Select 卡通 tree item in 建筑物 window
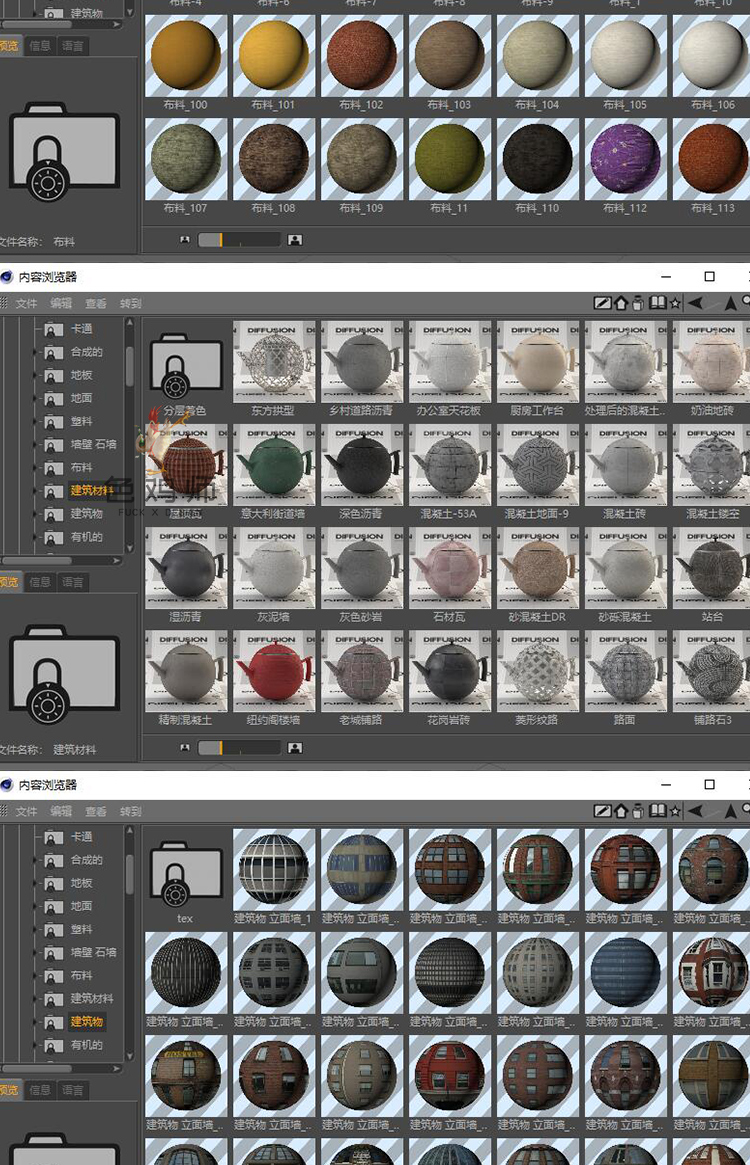 [x=82, y=837]
